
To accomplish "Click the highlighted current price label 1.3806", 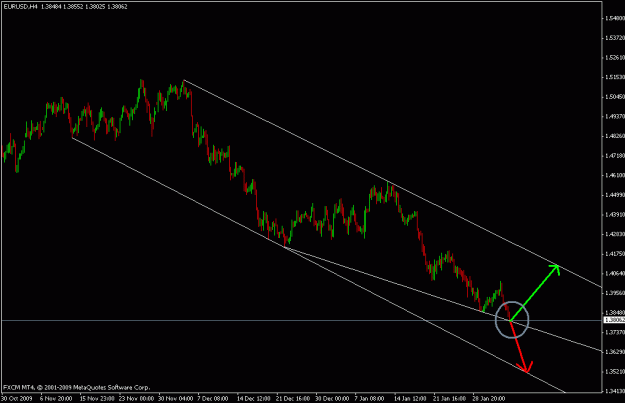I will coord(614,320).
